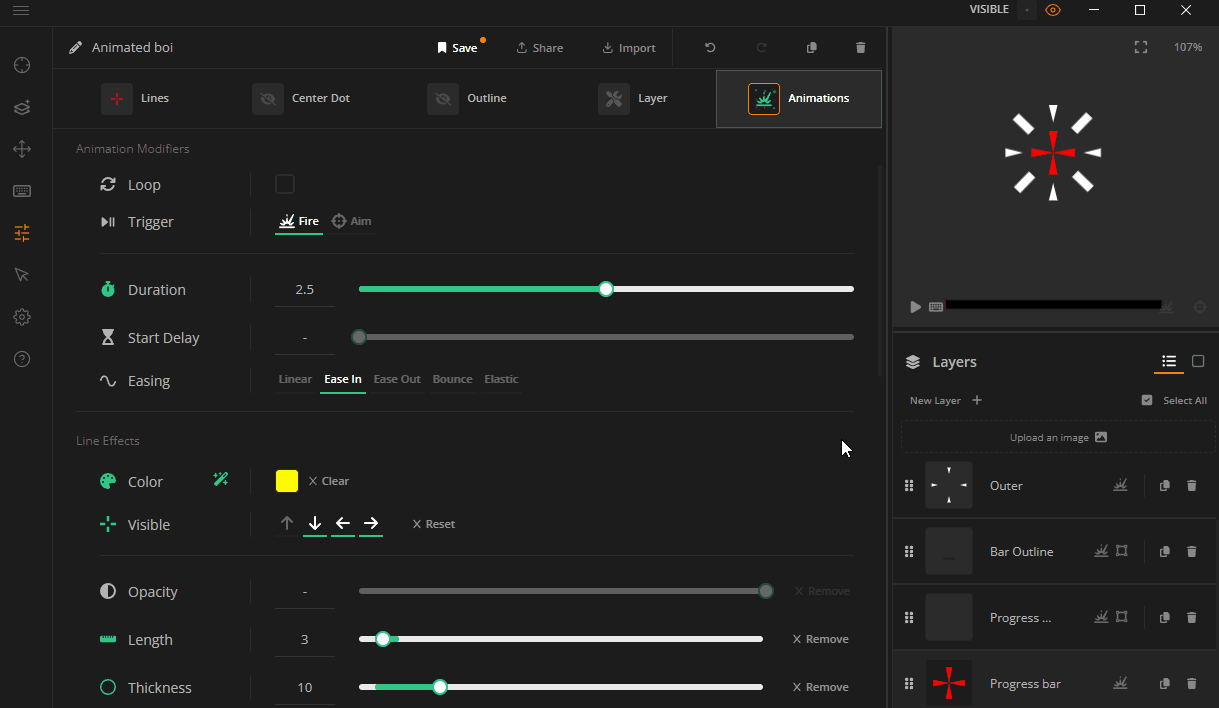Open the Animations tab
1219x708 pixels.
799,98
